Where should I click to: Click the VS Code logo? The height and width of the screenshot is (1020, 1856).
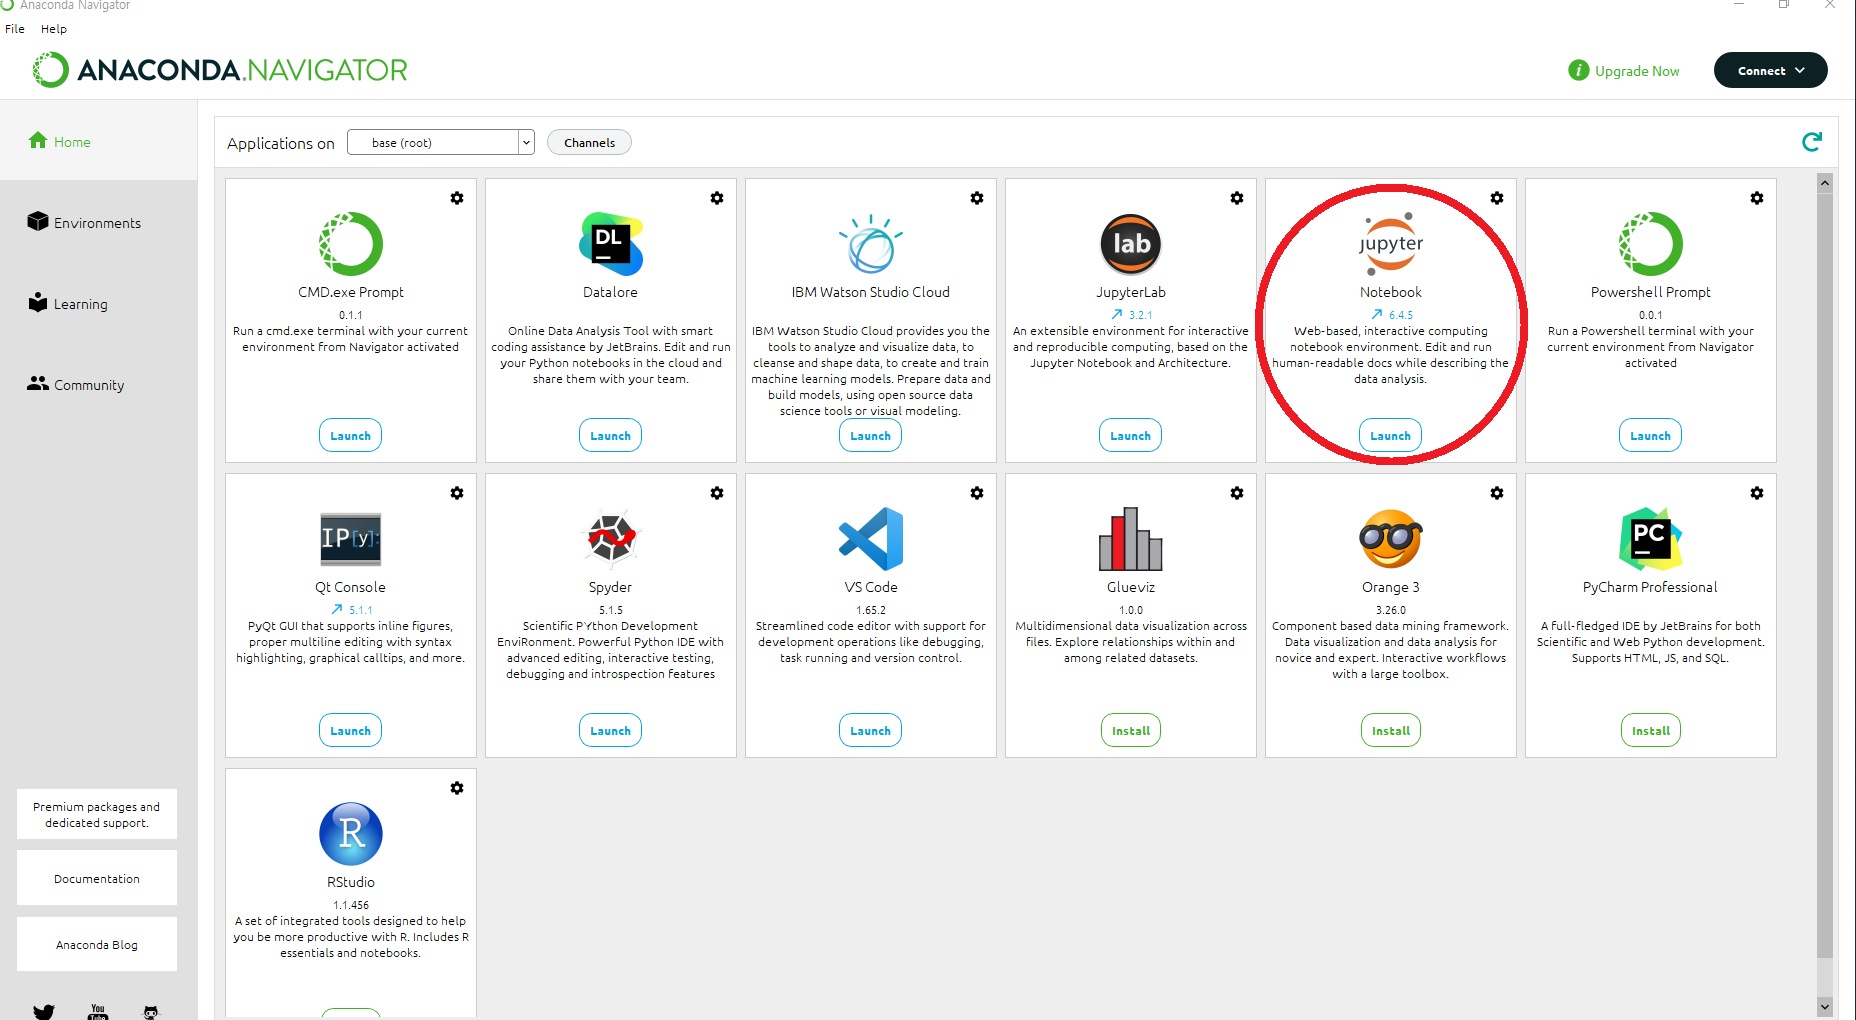tap(871, 539)
